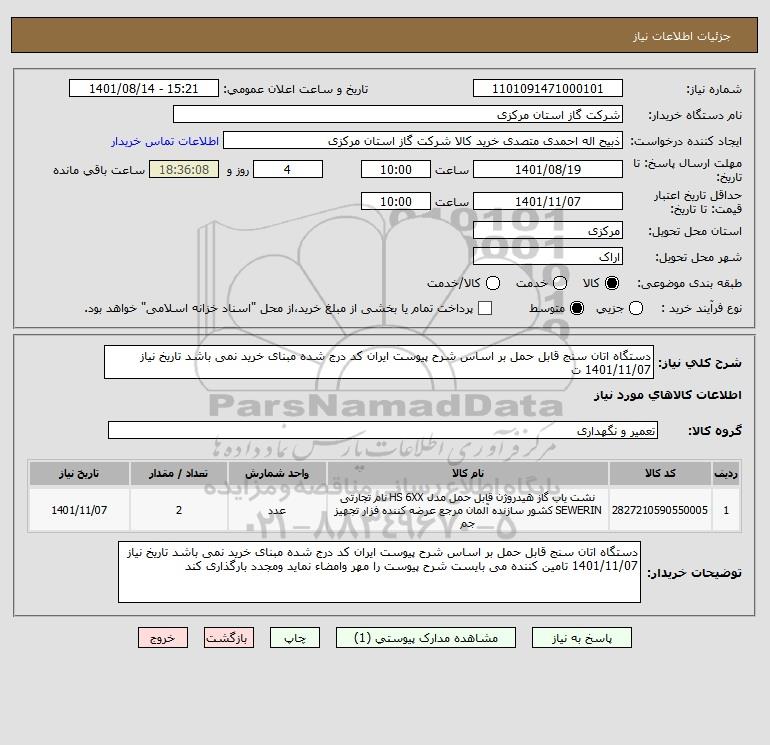Viewport: 770px width, 745px height.
Task: Click the row number cell 1
Action: (x=726, y=510)
